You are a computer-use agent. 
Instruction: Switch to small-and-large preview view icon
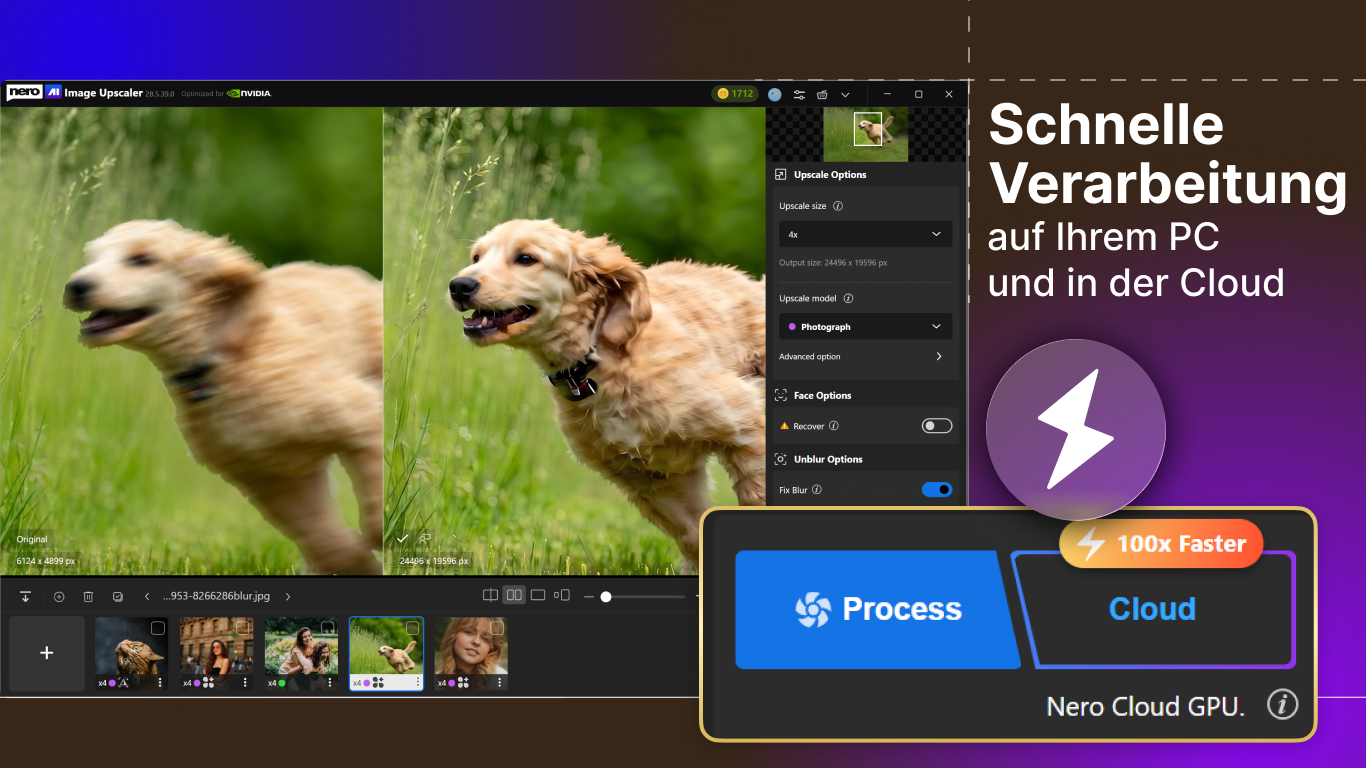click(562, 595)
